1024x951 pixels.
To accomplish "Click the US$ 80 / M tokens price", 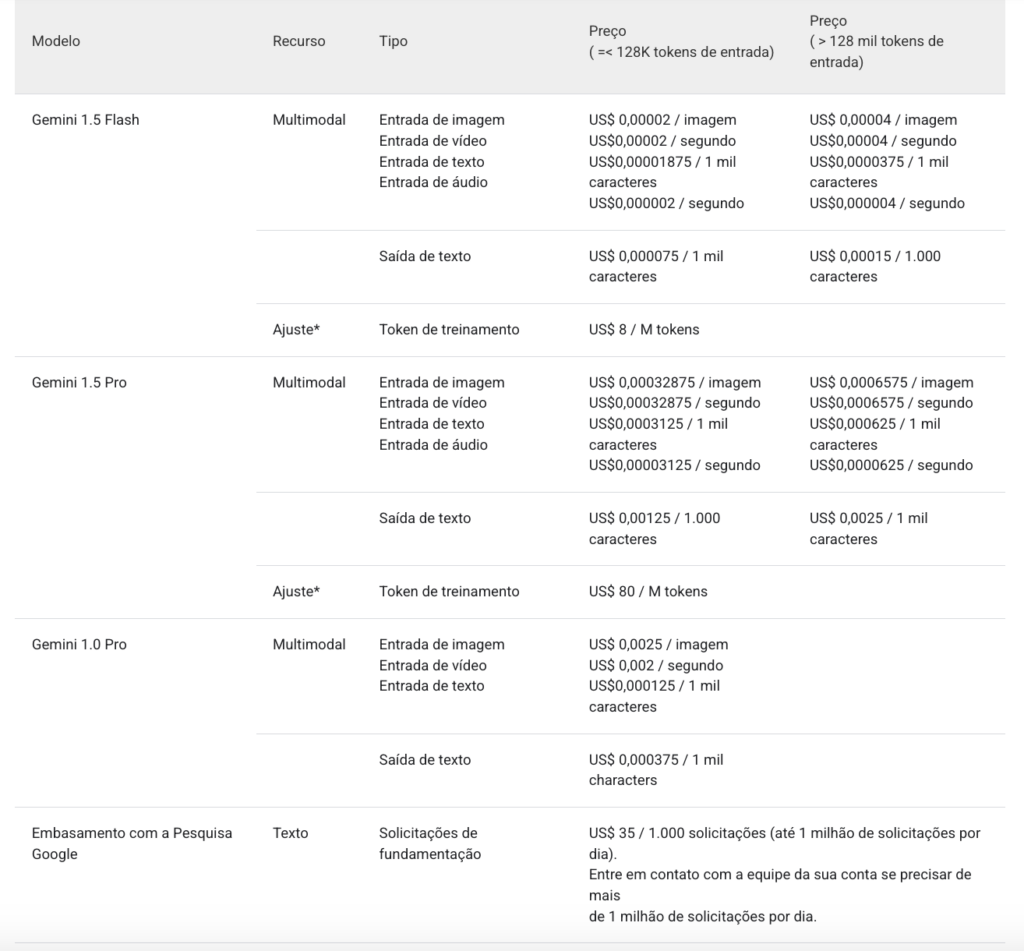I will [648, 591].
